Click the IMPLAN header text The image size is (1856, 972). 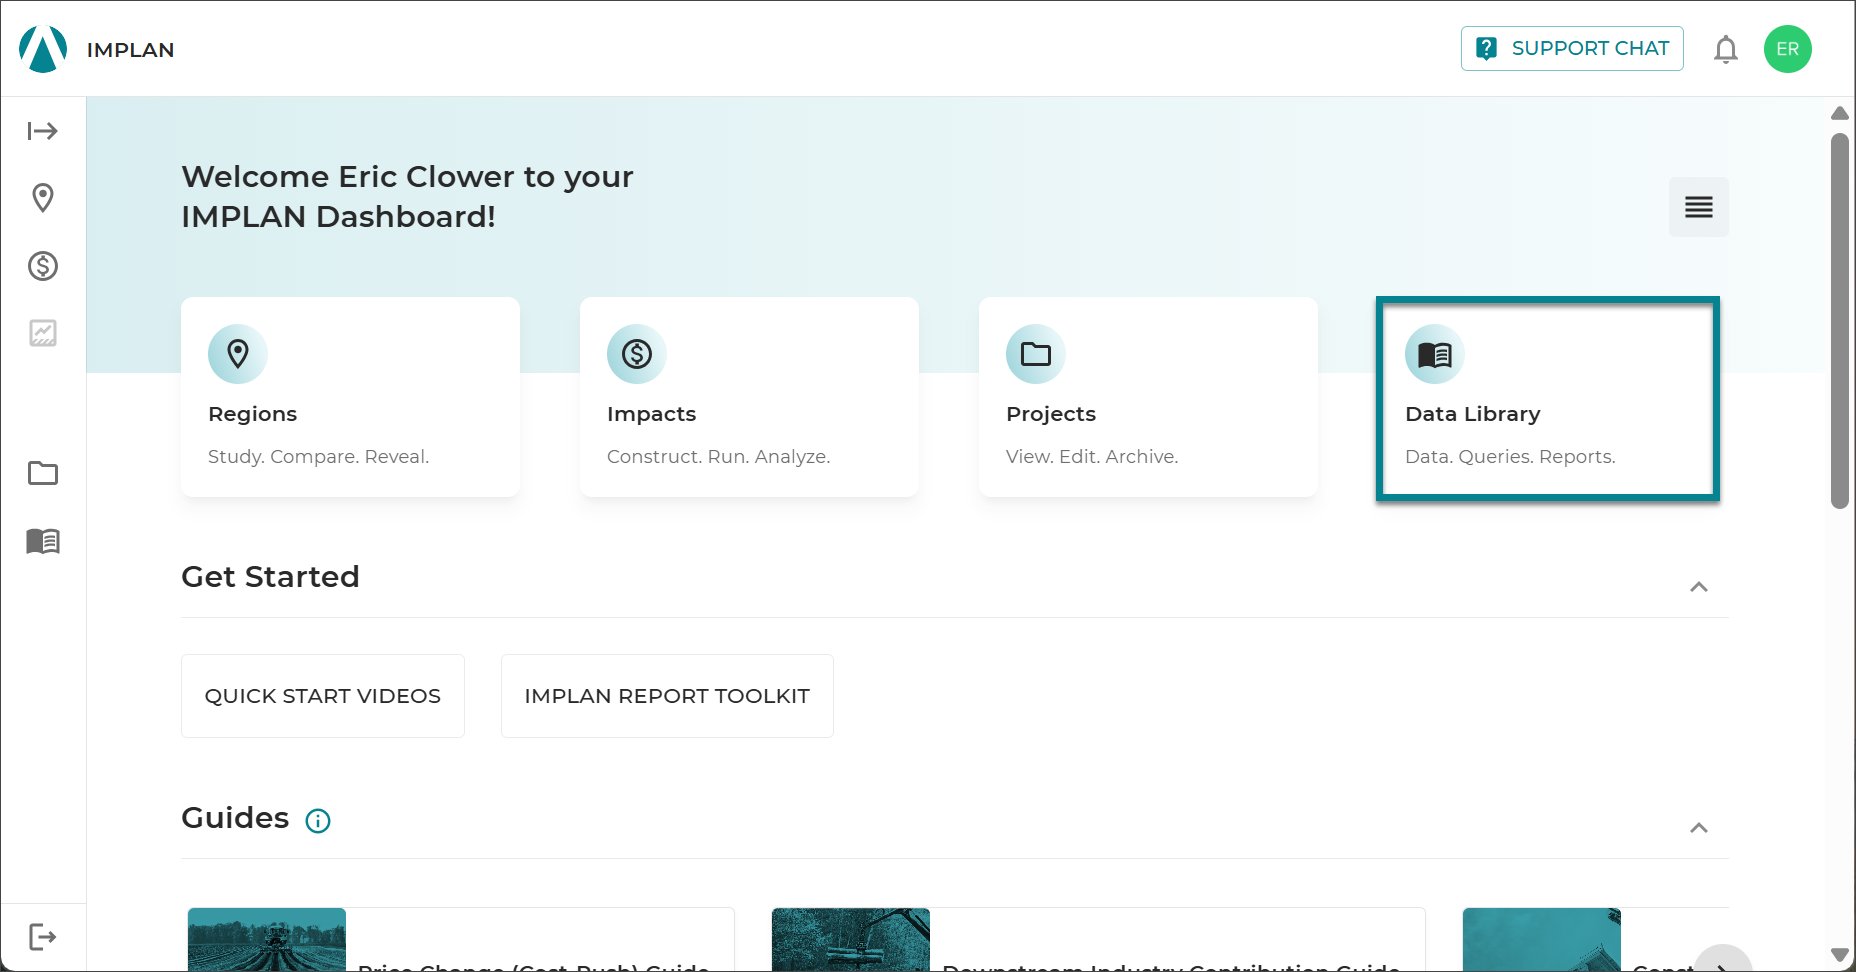pos(130,50)
